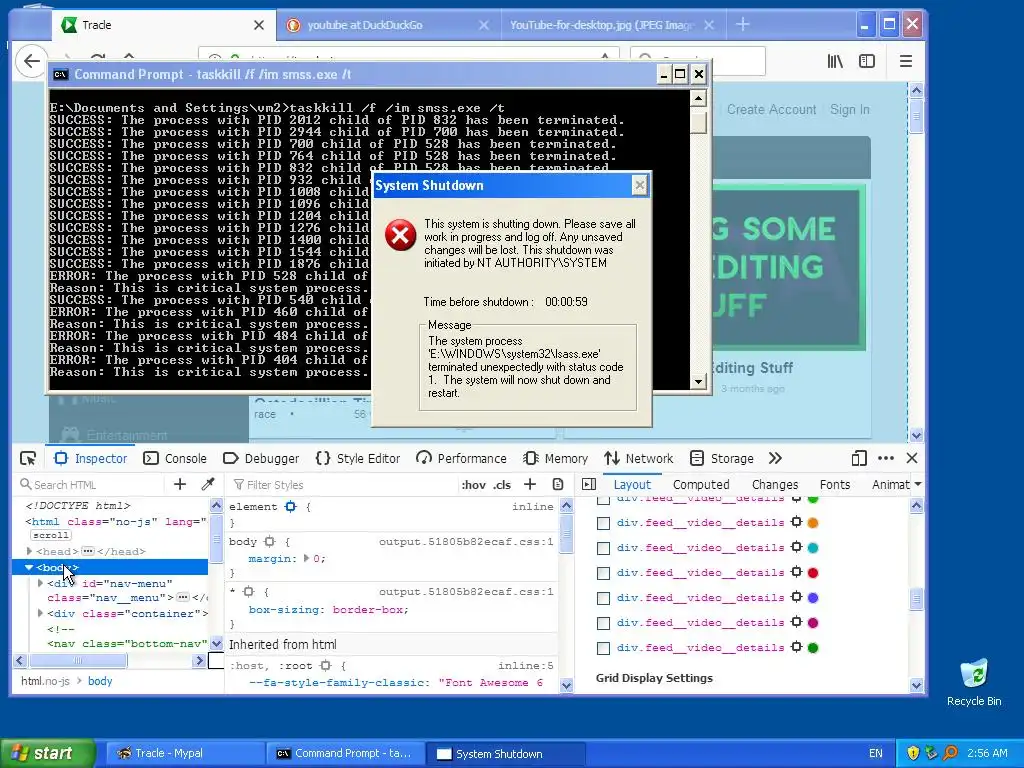The height and width of the screenshot is (768, 1024).
Task: Open the Fonts sidebar tab
Action: [x=835, y=485]
